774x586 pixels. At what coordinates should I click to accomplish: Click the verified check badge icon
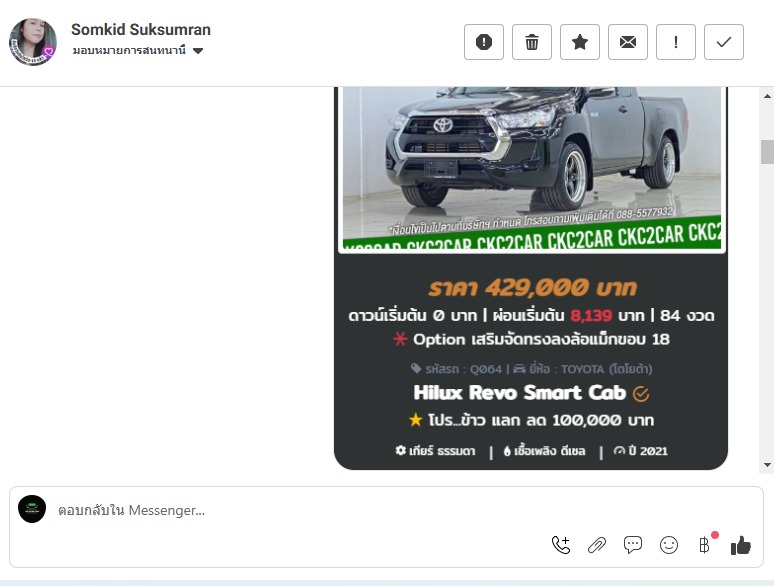[641, 393]
